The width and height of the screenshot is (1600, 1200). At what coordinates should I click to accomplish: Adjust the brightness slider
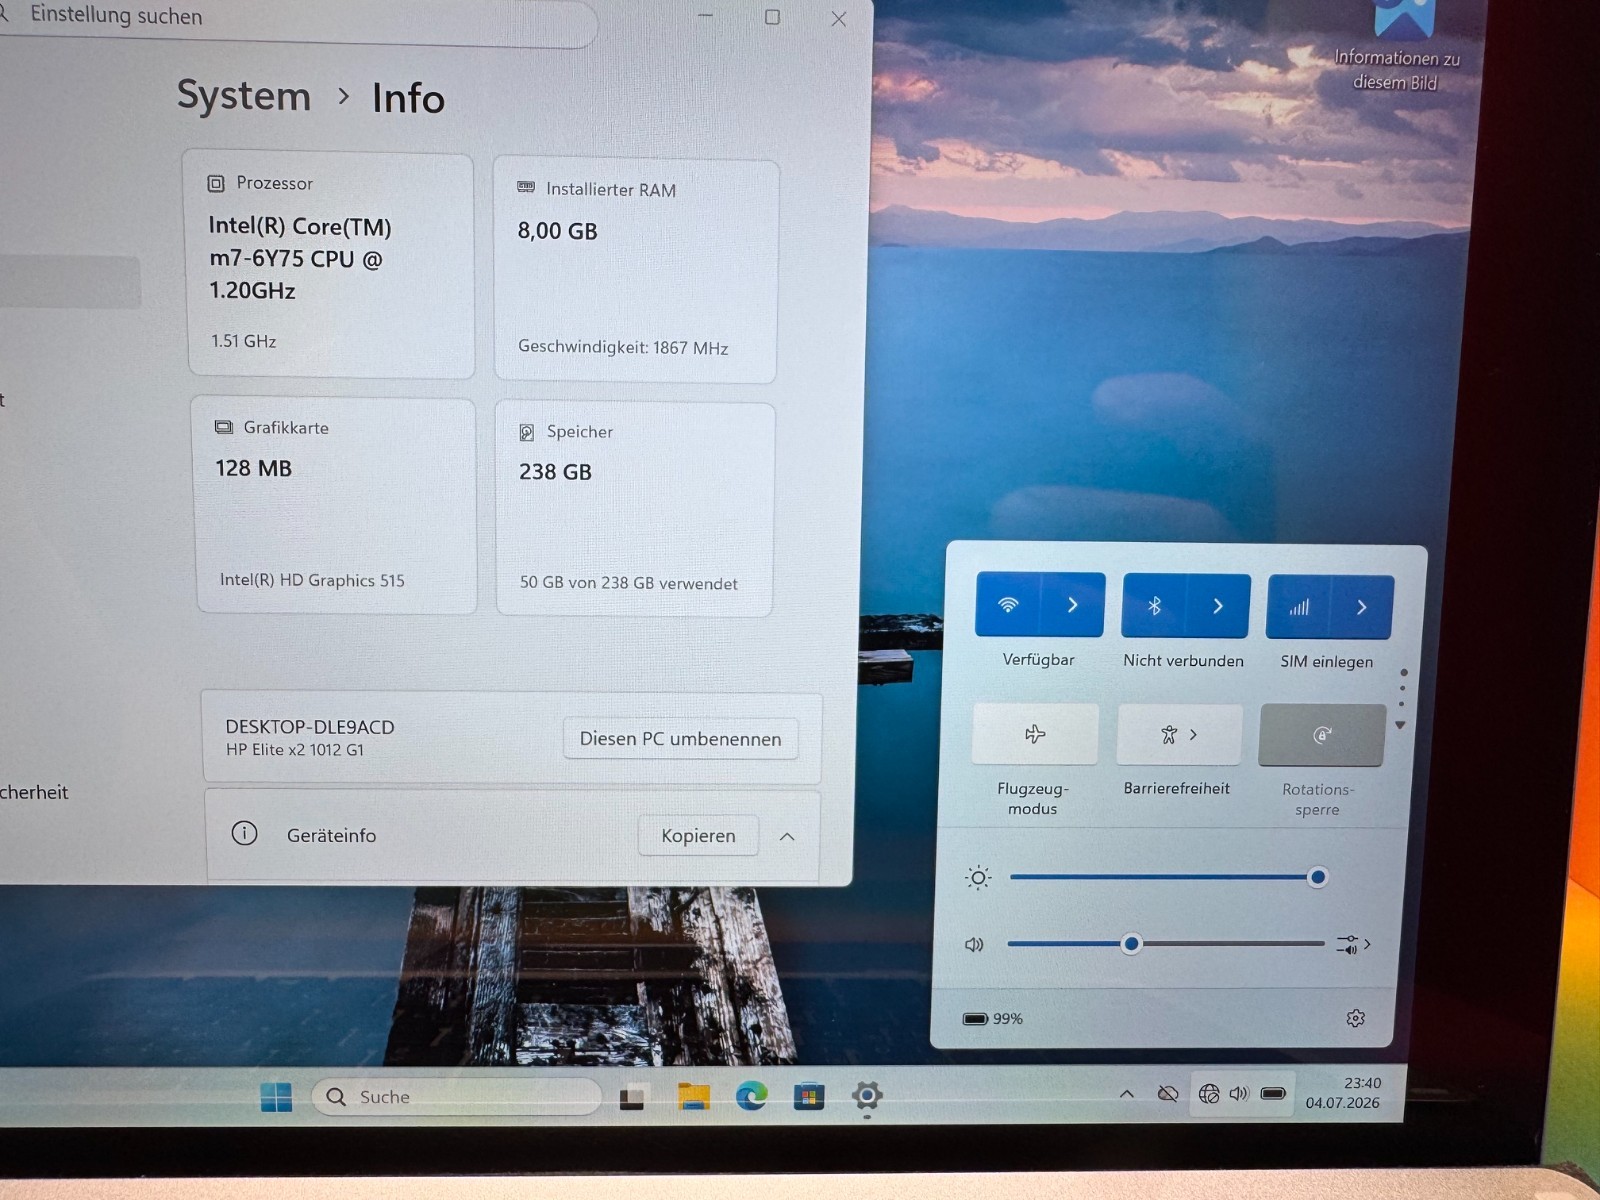1164,877
